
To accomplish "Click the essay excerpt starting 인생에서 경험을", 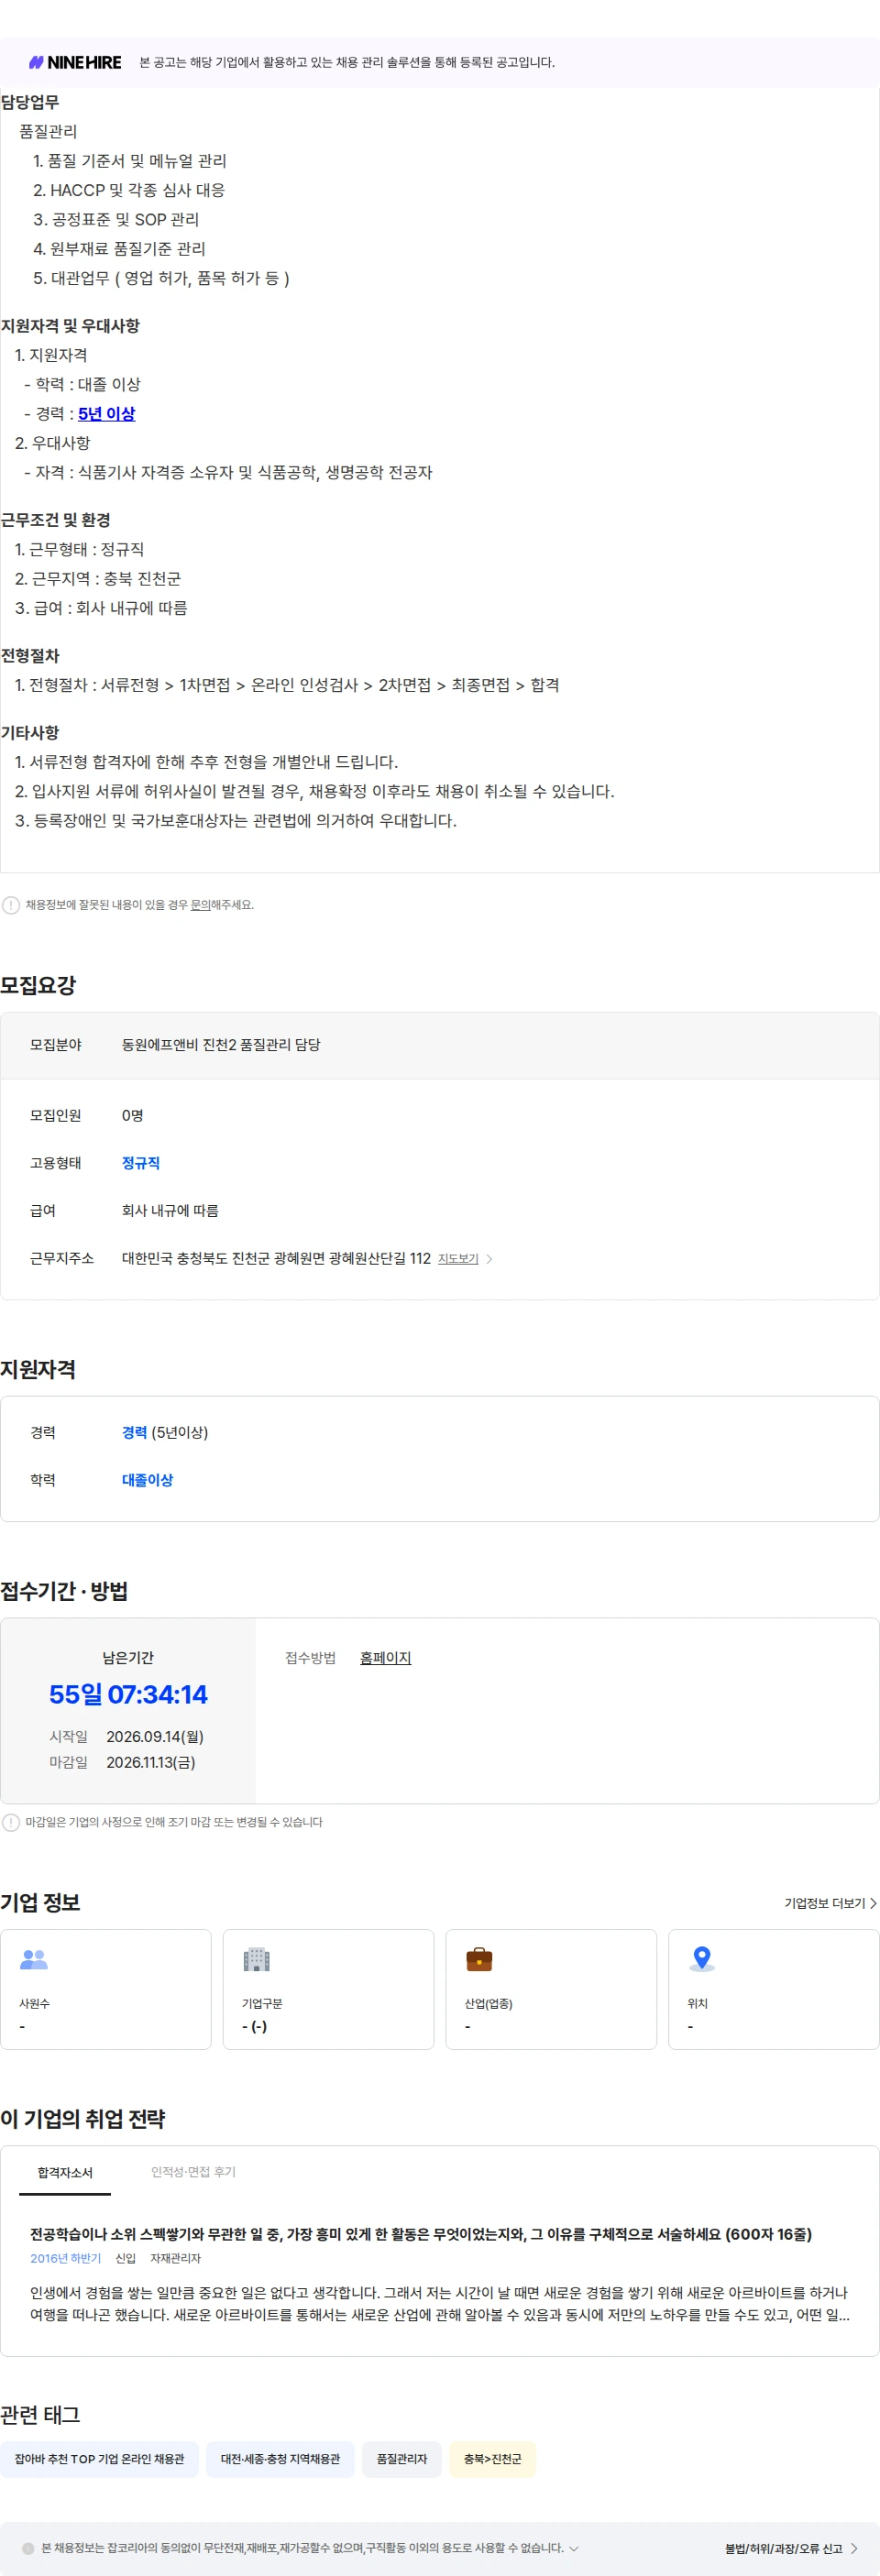I will (x=440, y=2303).
